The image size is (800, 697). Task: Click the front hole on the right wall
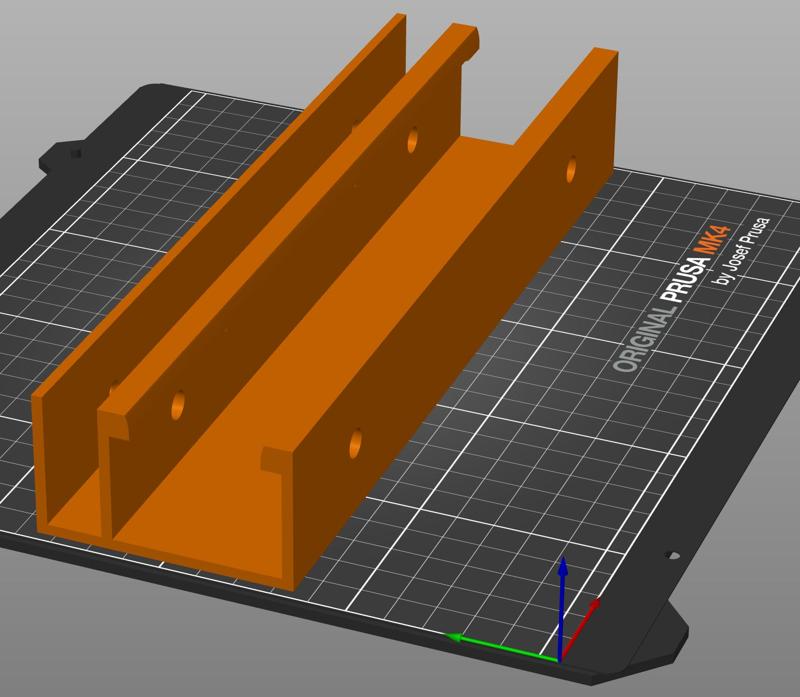[356, 443]
